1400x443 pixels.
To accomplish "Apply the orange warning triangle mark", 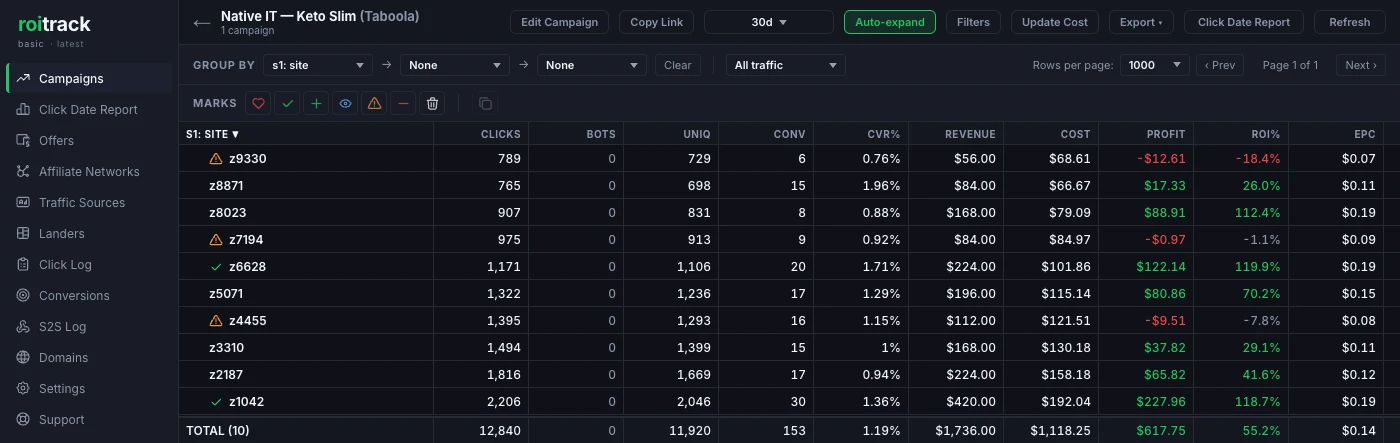I will tap(374, 103).
